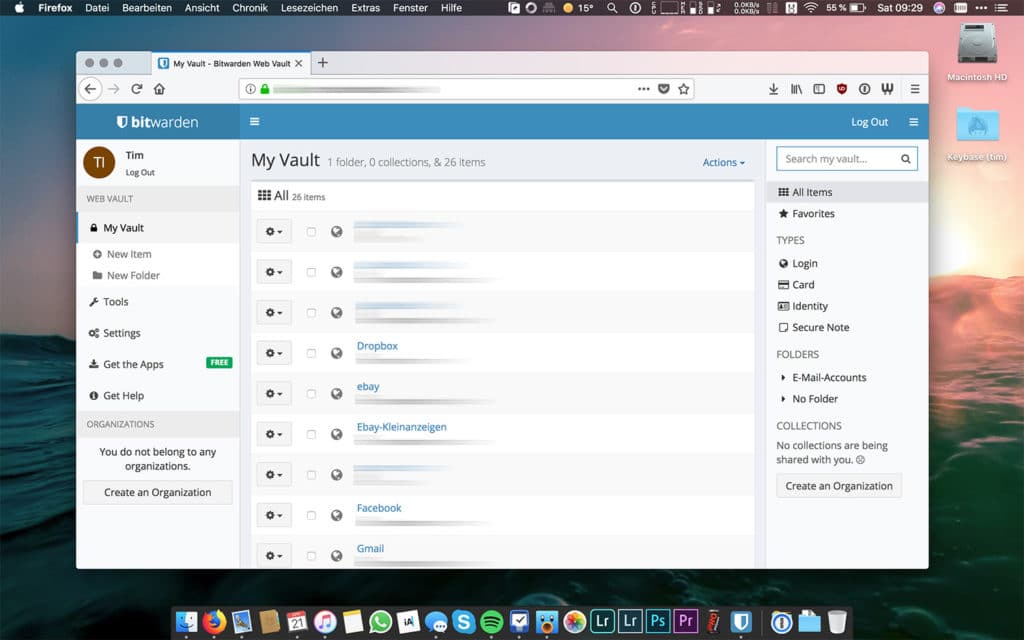1024x640 pixels.
Task: Check the checkbox above the Facebook row
Action: [312, 475]
